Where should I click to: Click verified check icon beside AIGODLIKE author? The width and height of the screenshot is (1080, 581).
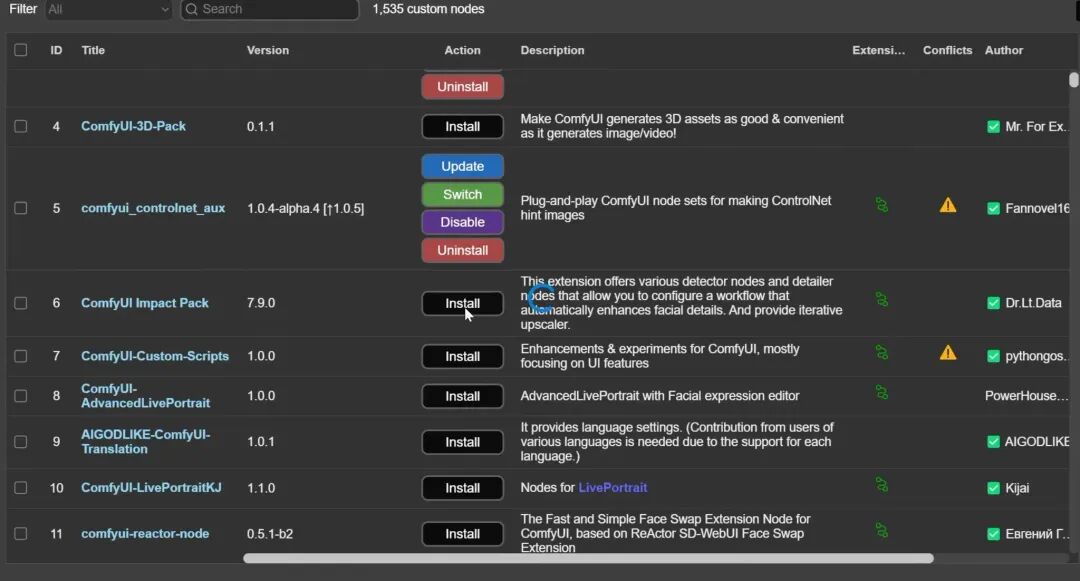(993, 442)
